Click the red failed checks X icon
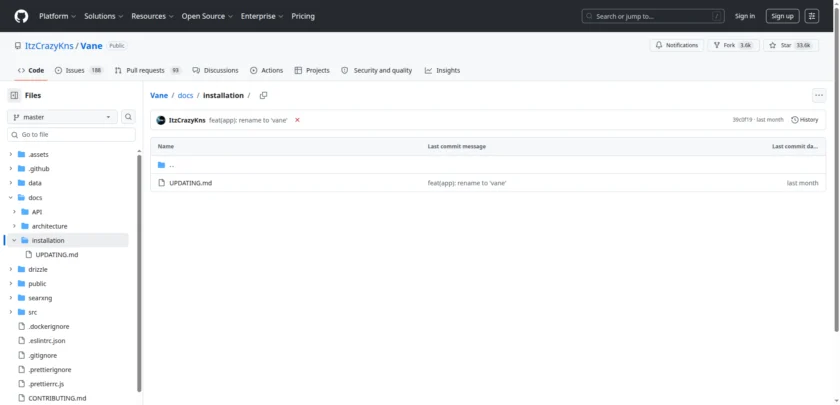 click(x=297, y=120)
